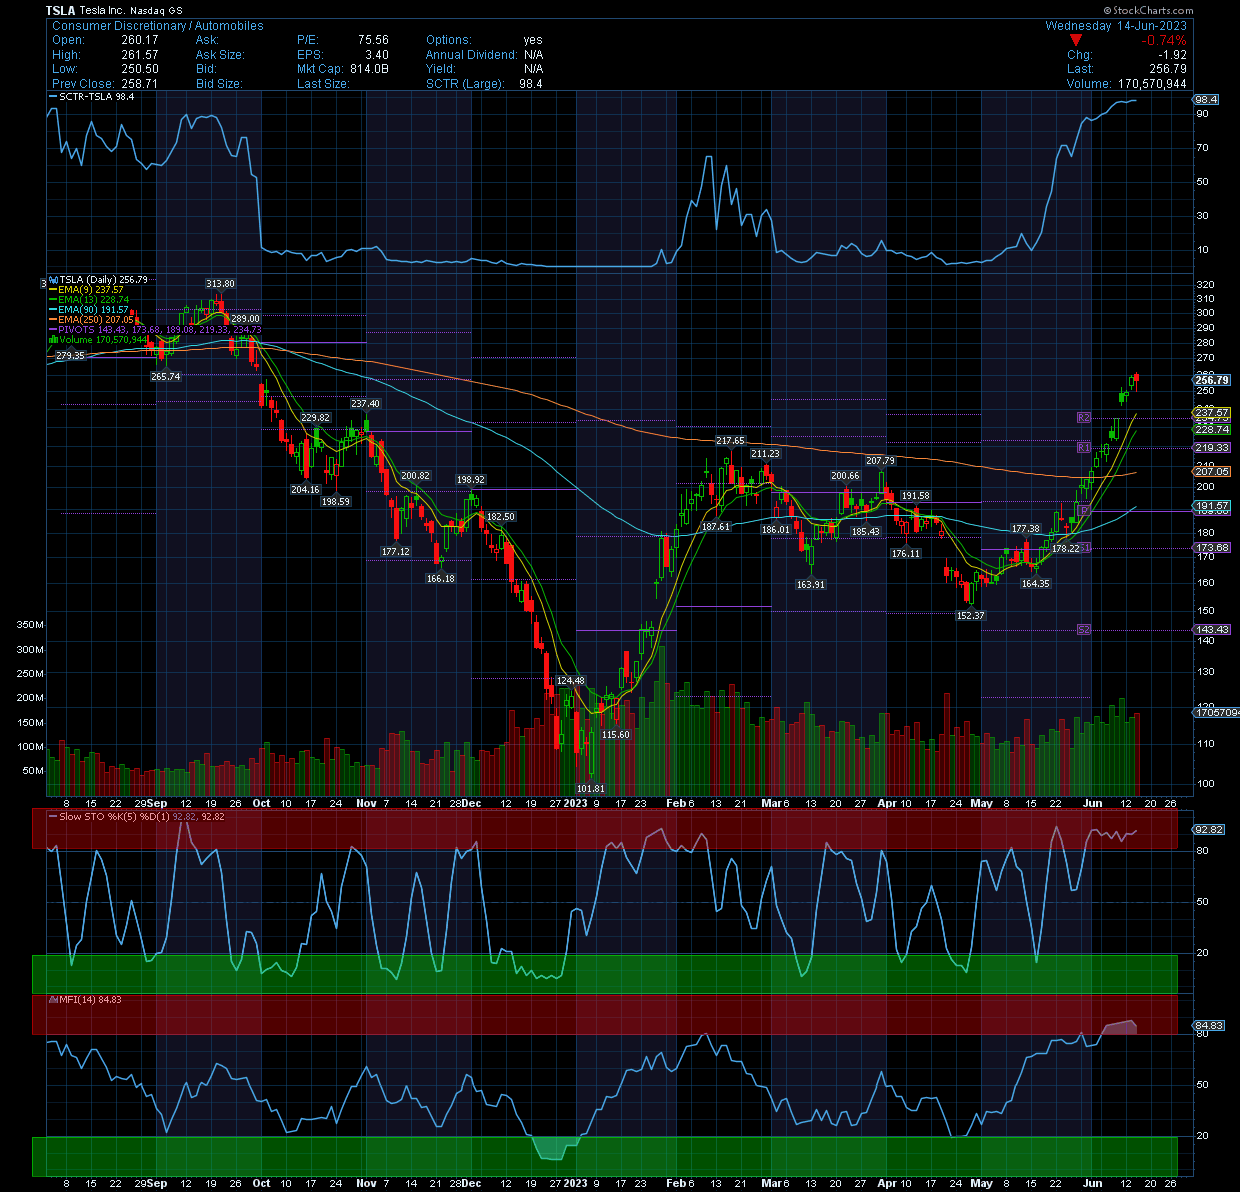Click the 143.43 purple axis tag
Image resolution: width=1240 pixels, height=1192 pixels.
point(1212,630)
